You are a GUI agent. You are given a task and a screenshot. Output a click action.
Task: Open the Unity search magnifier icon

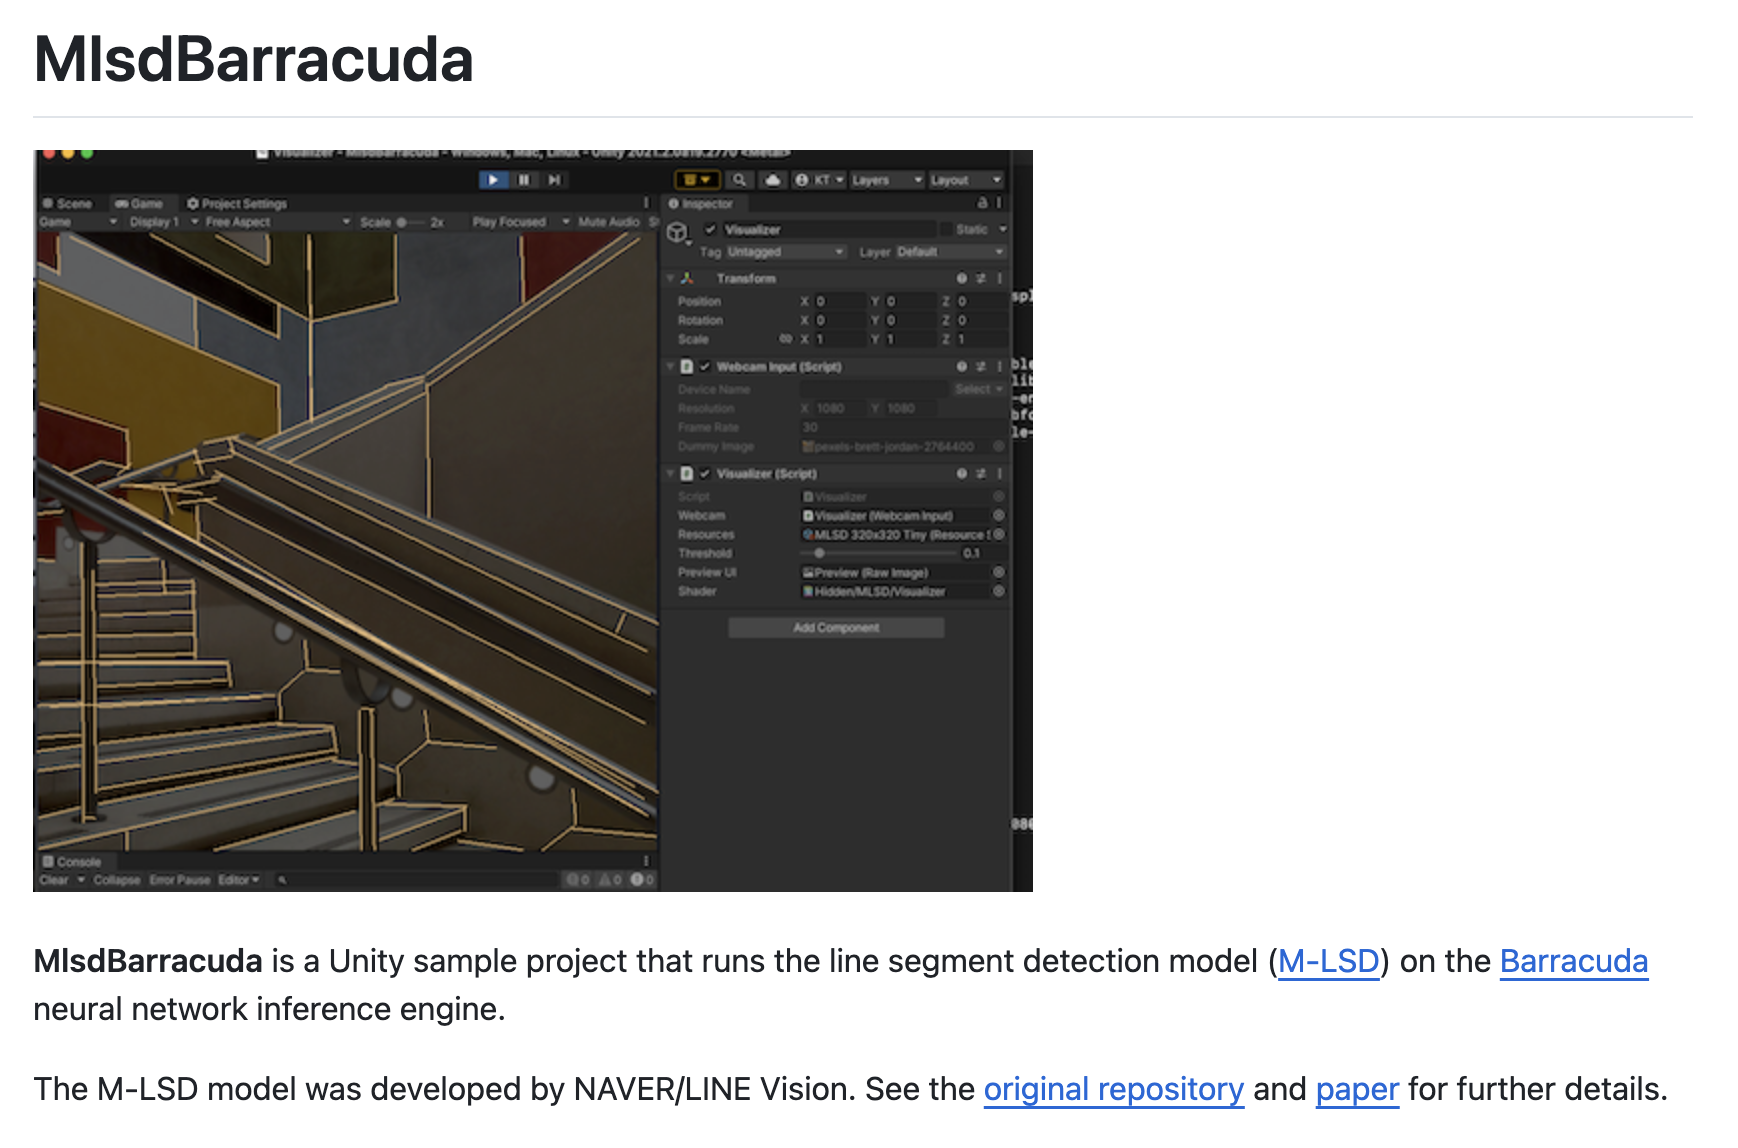click(x=739, y=180)
